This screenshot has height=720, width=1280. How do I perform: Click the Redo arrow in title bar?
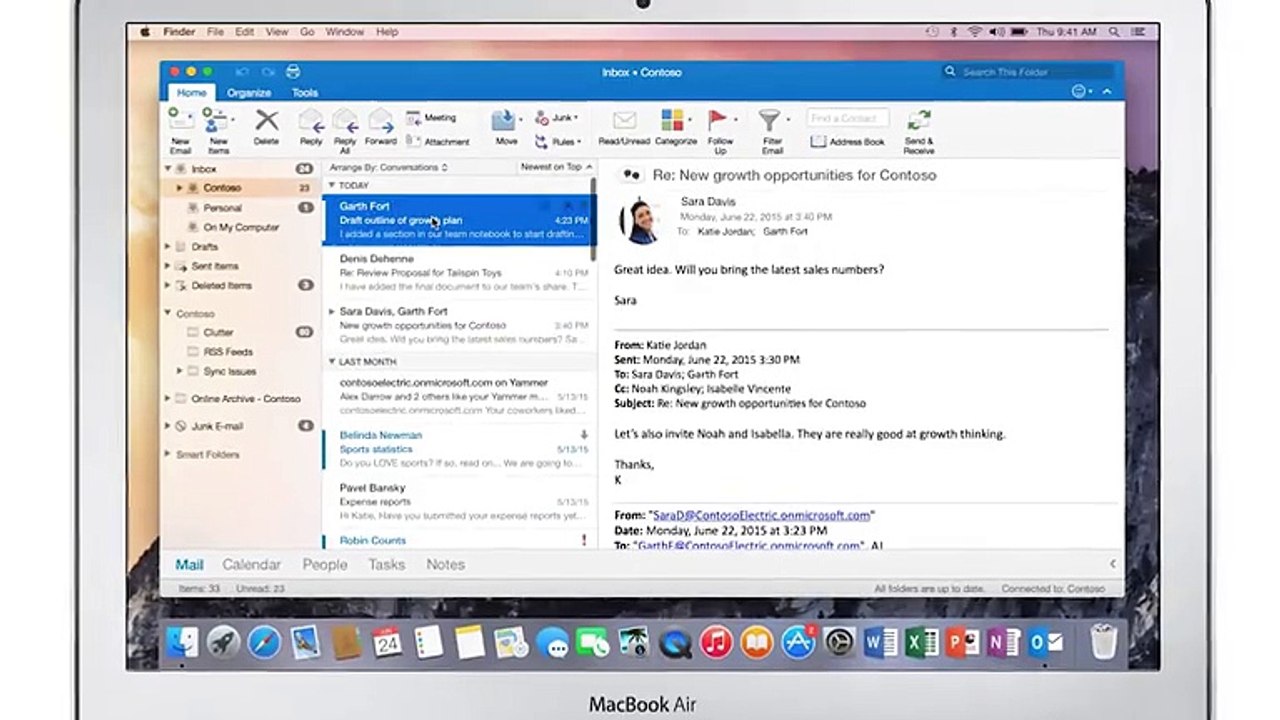click(268, 72)
